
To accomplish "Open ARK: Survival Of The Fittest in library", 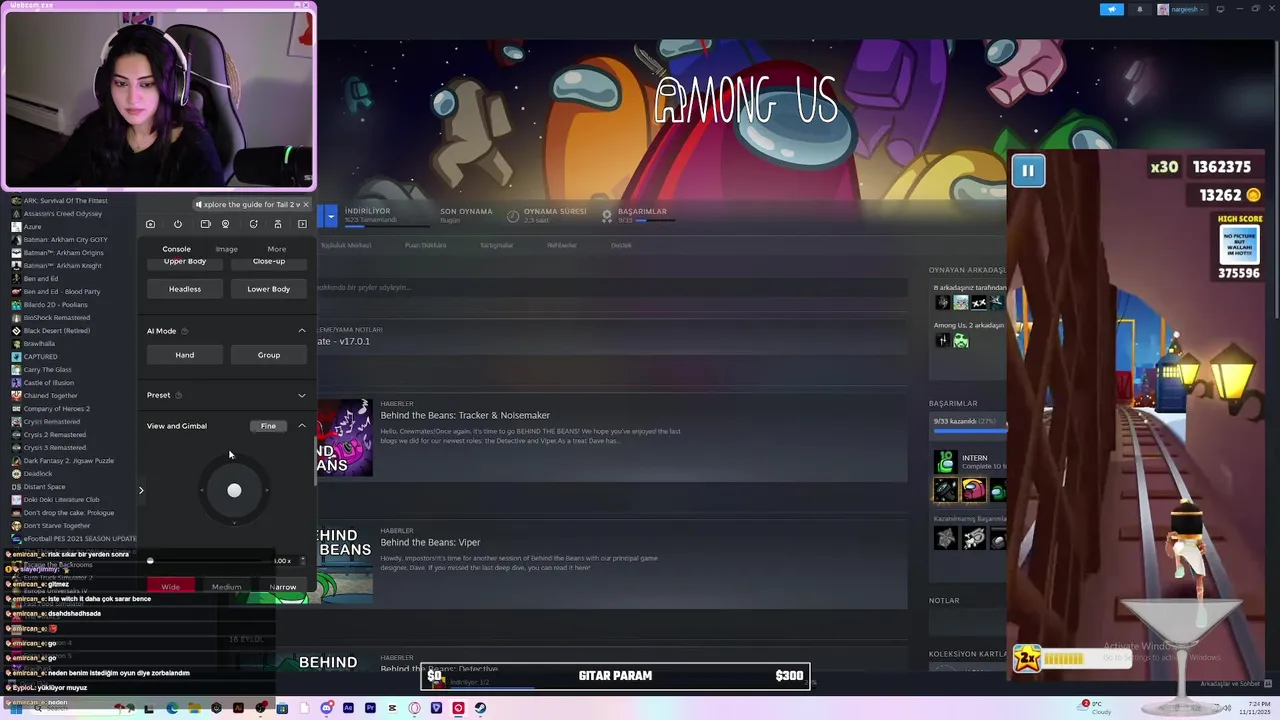I will pos(66,201).
